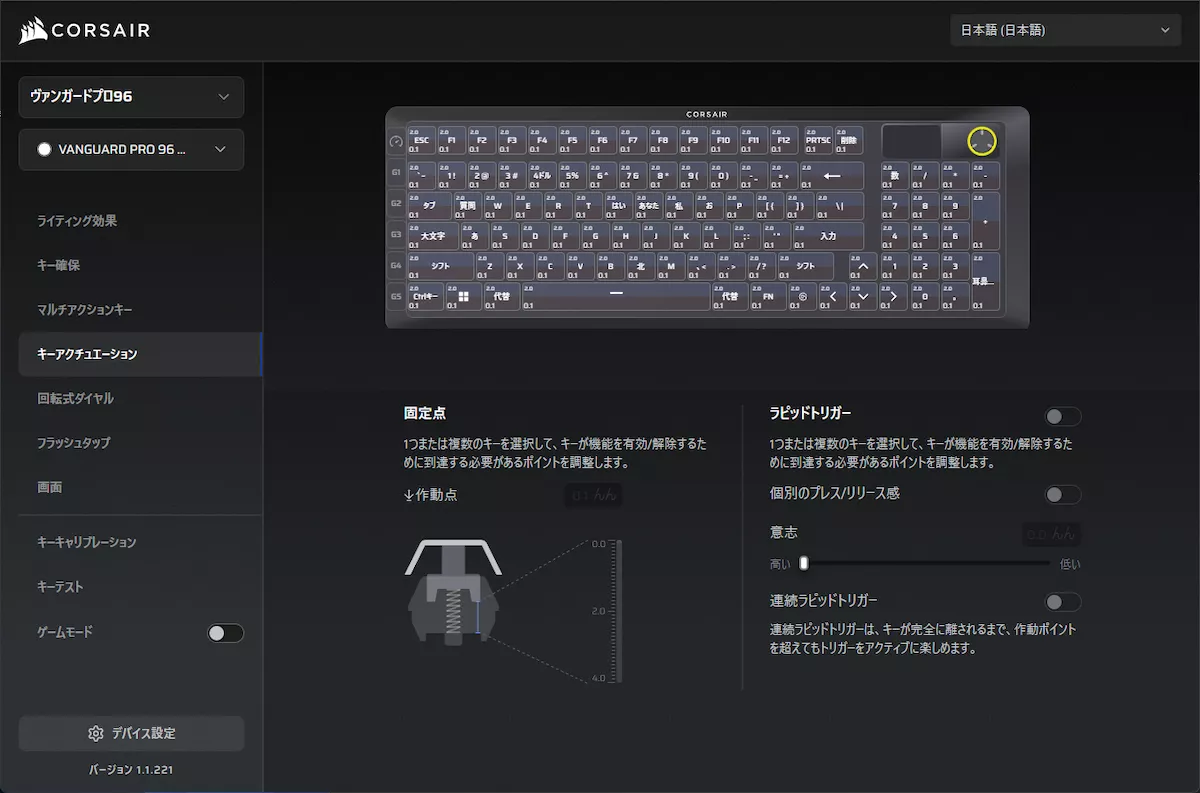Open the VANGUARD PRO 96 profile dropdown
The width and height of the screenshot is (1200, 793).
click(131, 149)
